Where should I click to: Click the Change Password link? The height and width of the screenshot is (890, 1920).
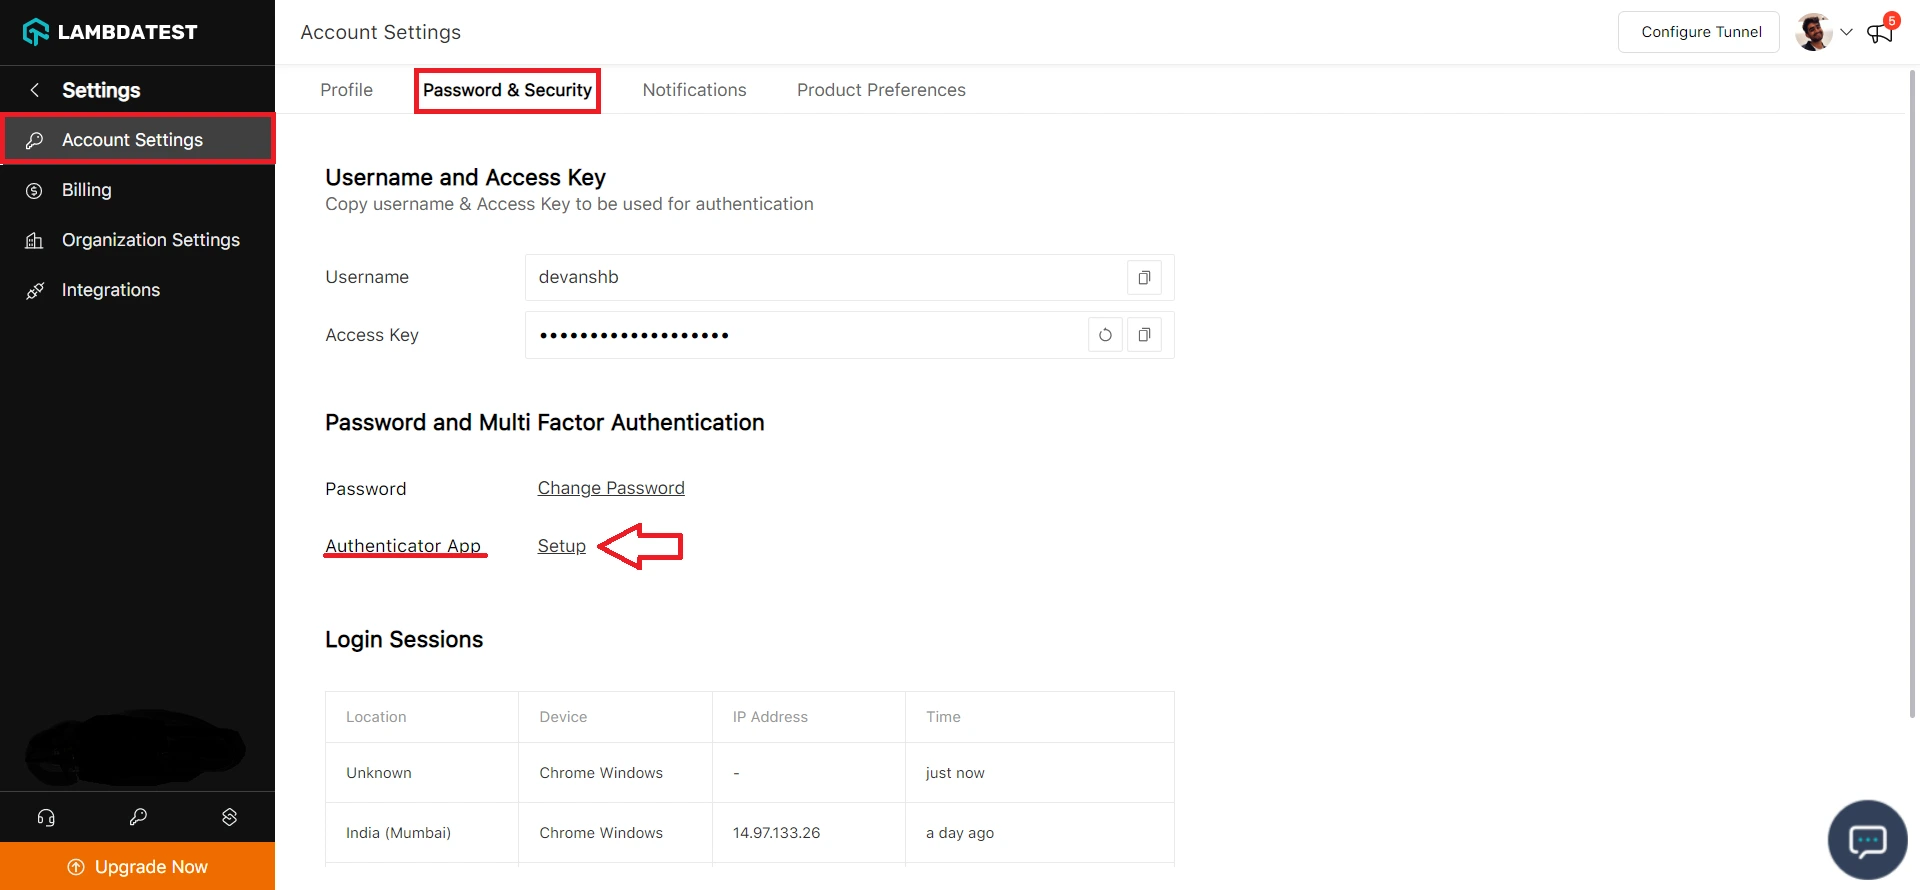click(611, 488)
